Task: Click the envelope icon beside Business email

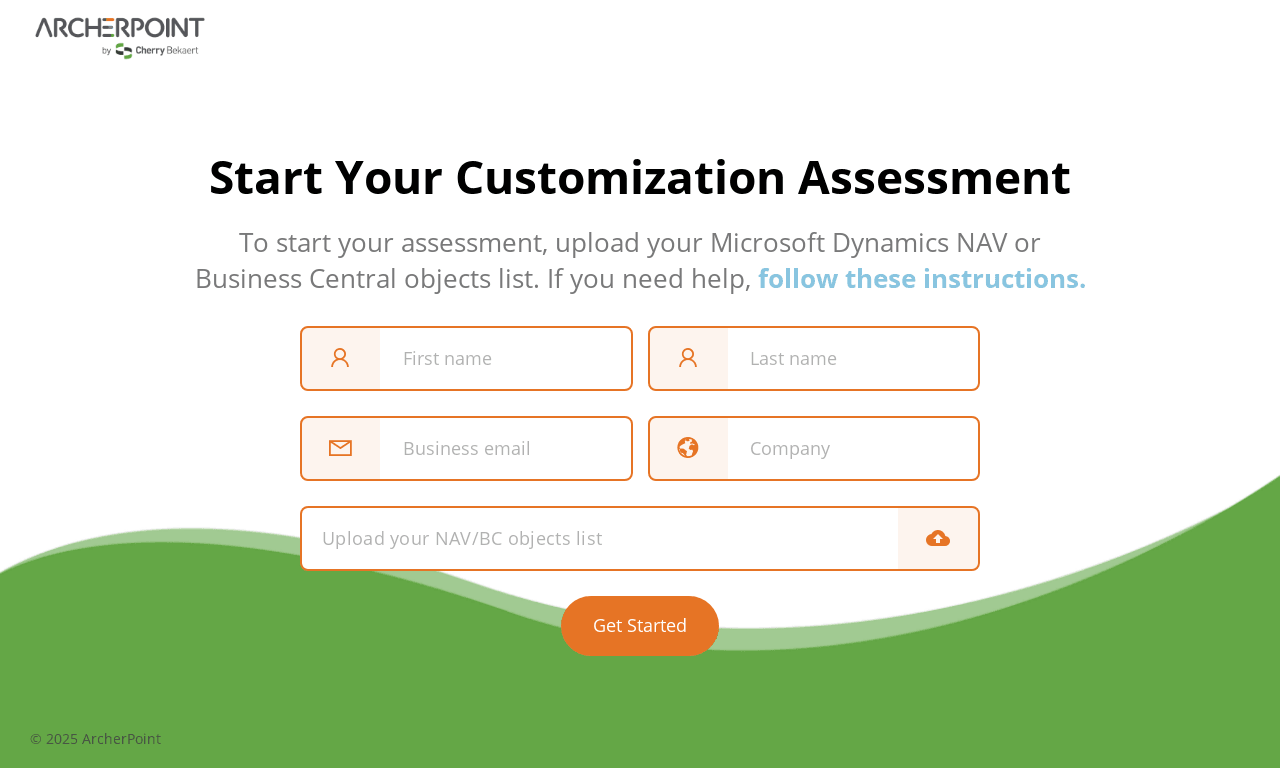Action: pos(340,448)
